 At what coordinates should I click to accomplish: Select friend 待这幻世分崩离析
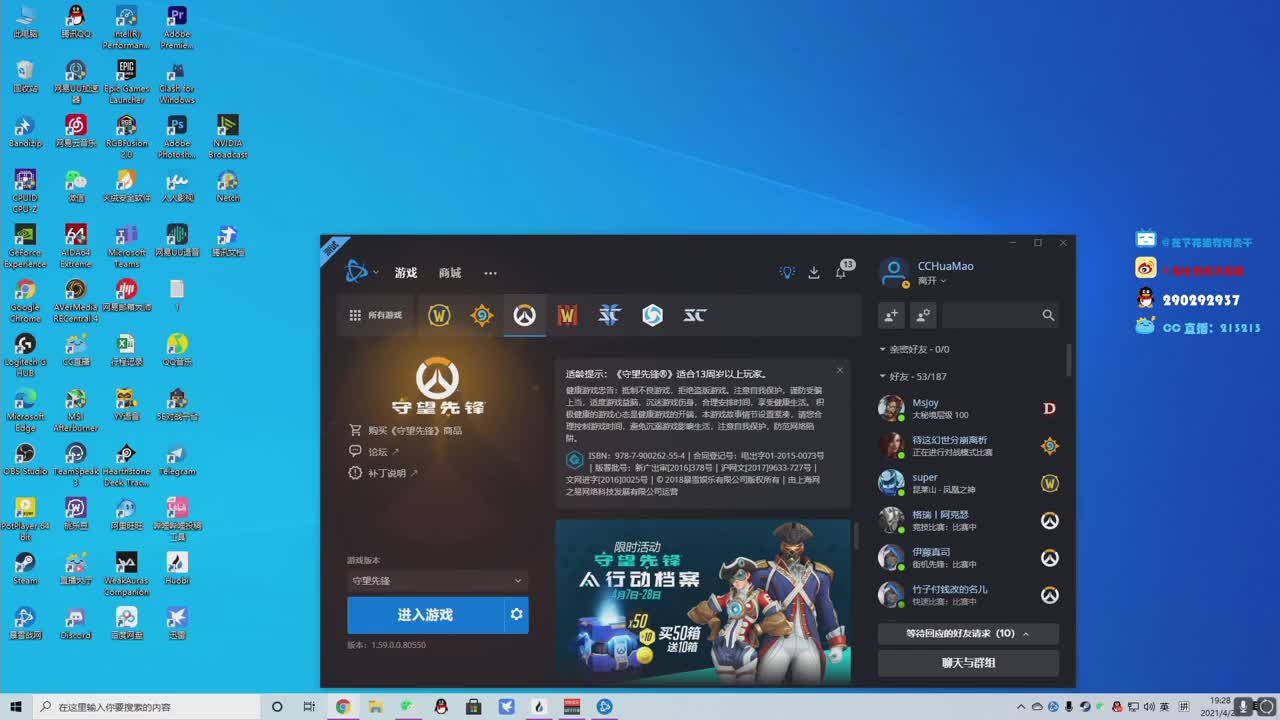(x=968, y=446)
